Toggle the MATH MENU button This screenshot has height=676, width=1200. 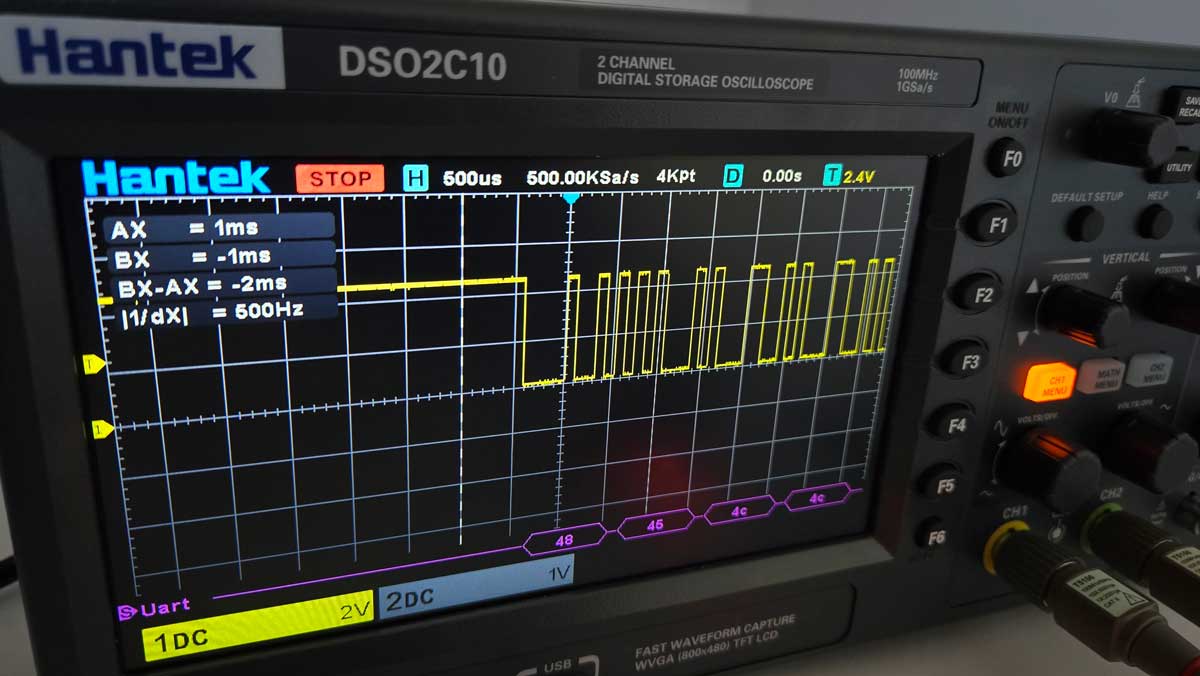1101,375
